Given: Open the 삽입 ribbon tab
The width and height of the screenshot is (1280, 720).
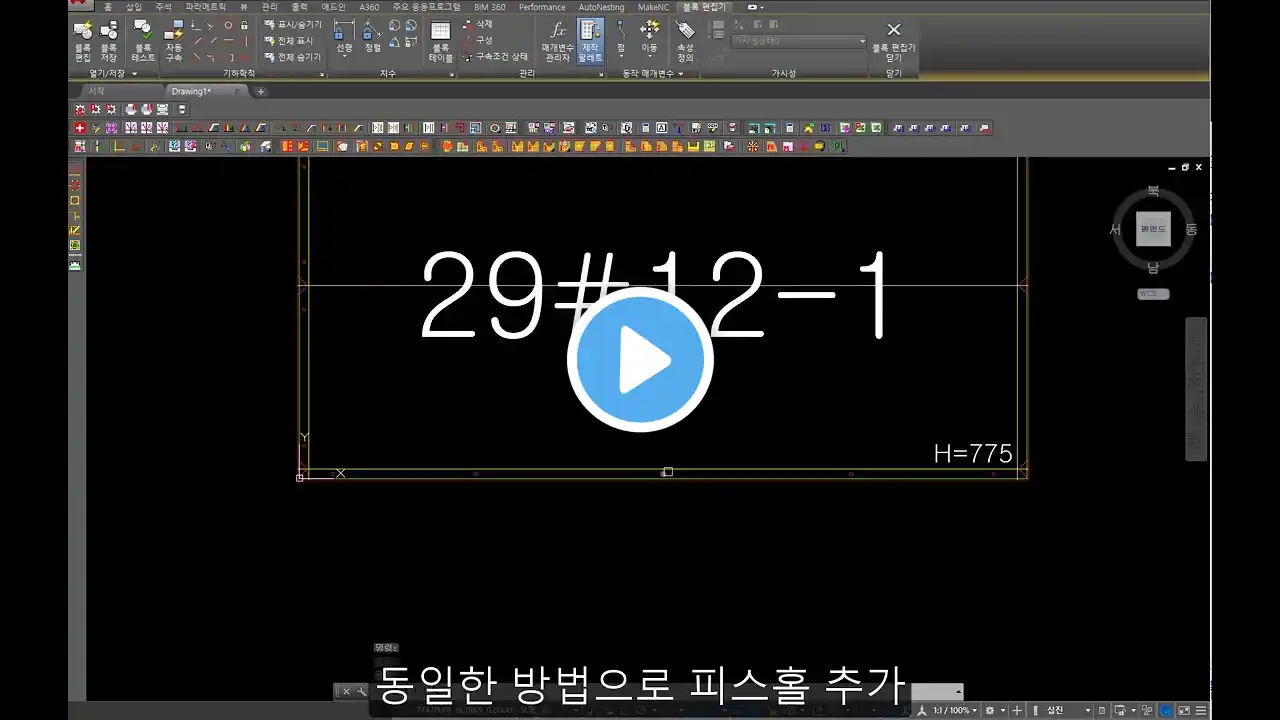Looking at the screenshot, I should tap(134, 6).
